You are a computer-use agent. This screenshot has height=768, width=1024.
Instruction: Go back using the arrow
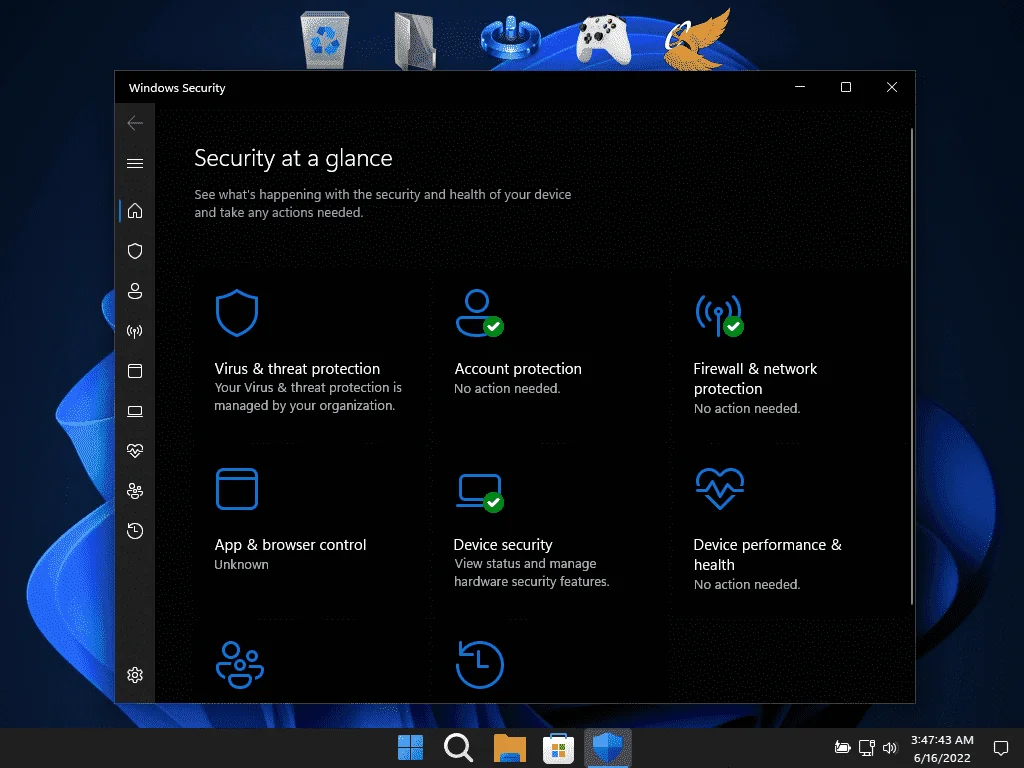(135, 123)
